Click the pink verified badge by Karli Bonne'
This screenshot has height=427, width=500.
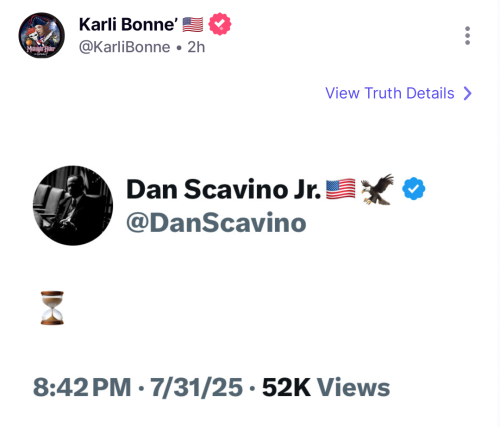pos(220,24)
